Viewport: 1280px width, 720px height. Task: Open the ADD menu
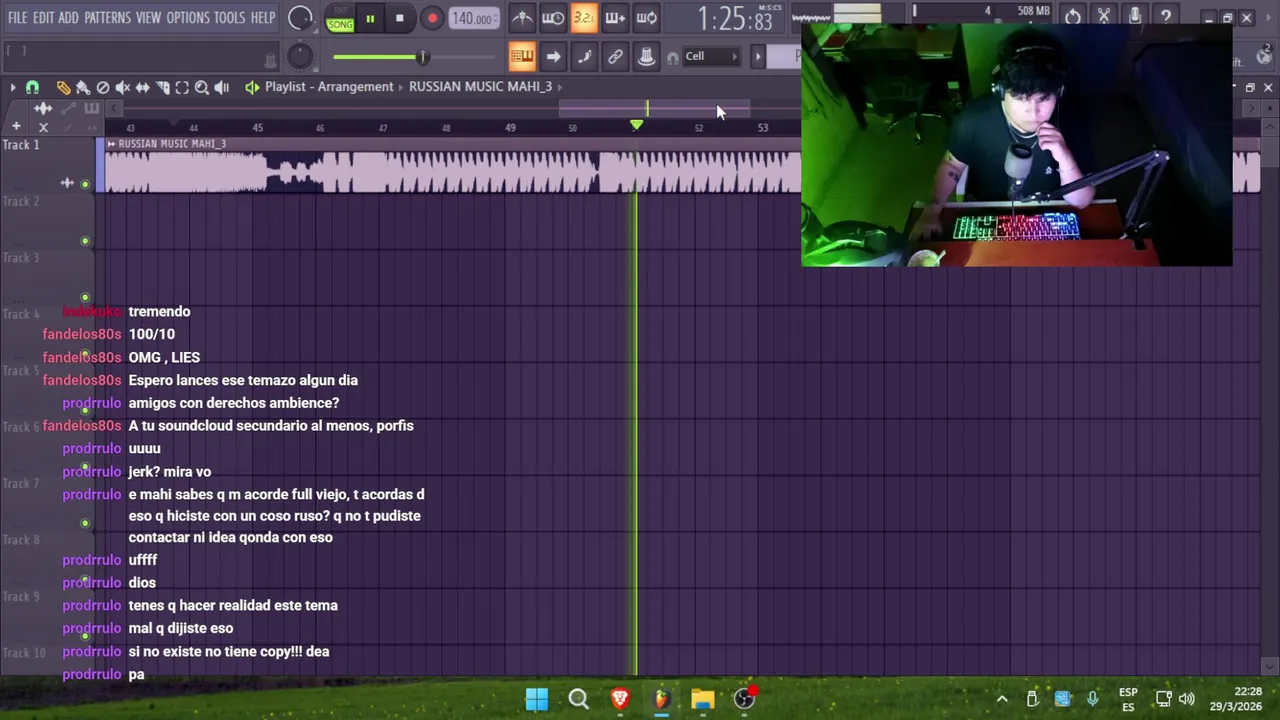[x=69, y=18]
